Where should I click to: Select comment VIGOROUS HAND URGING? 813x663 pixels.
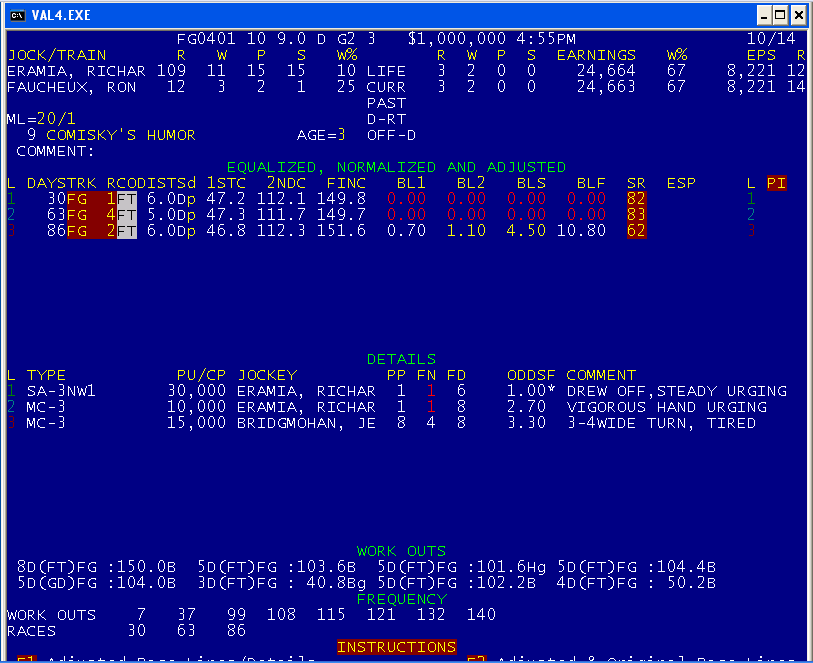click(667, 407)
